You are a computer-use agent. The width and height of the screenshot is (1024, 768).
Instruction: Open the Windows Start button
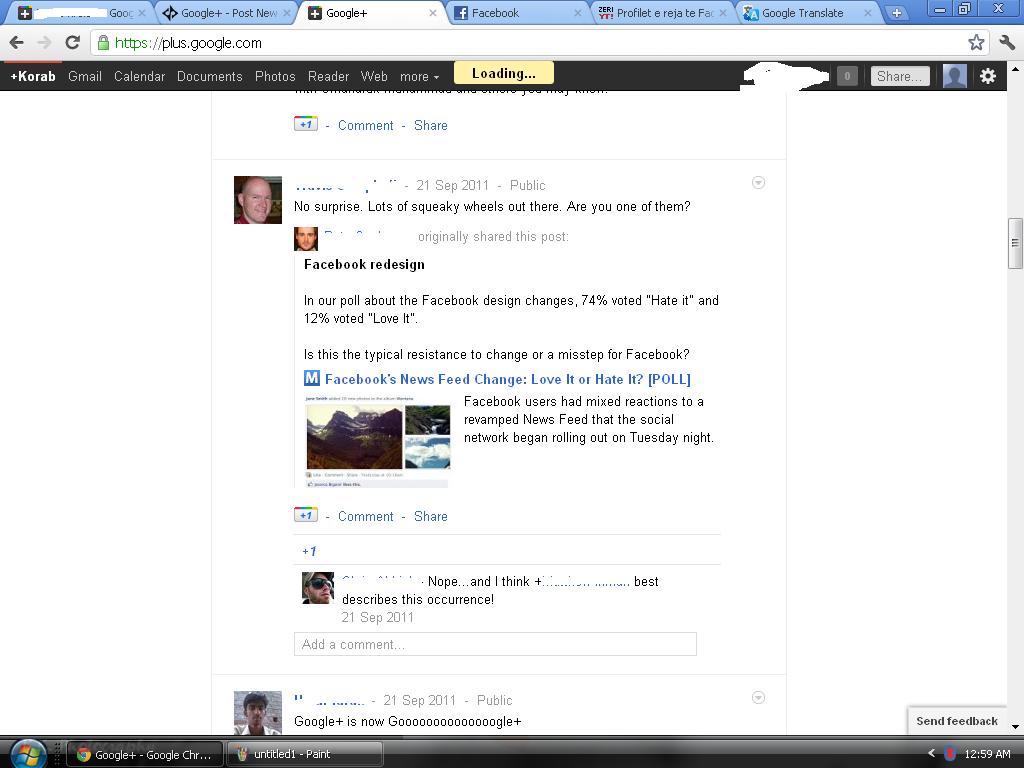pyautogui.click(x=27, y=755)
